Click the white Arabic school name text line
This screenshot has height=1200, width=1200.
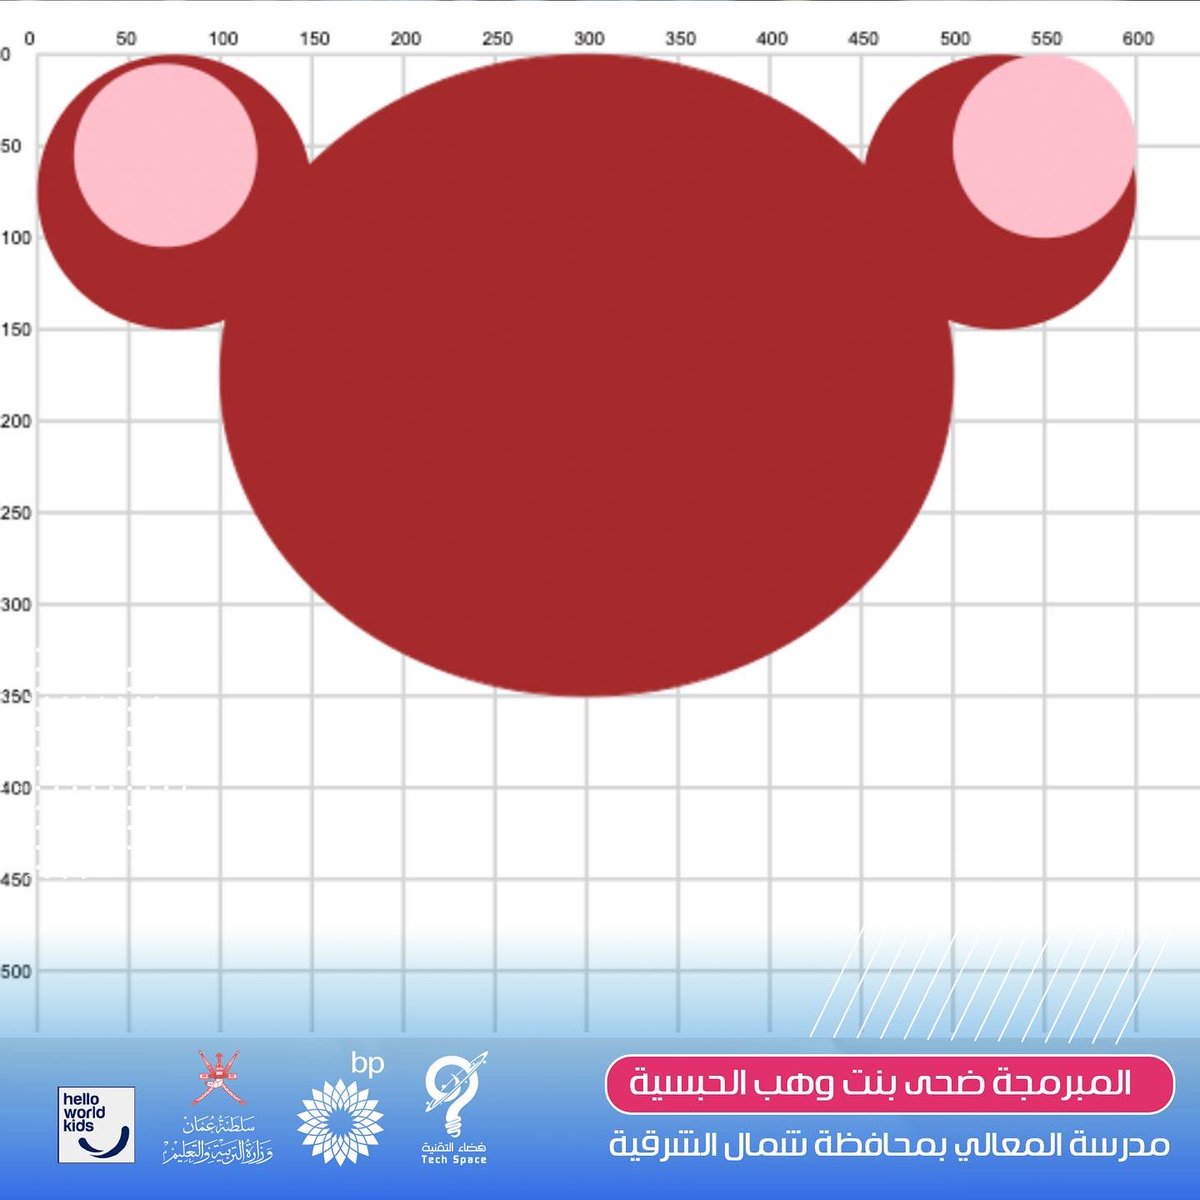(890, 1144)
